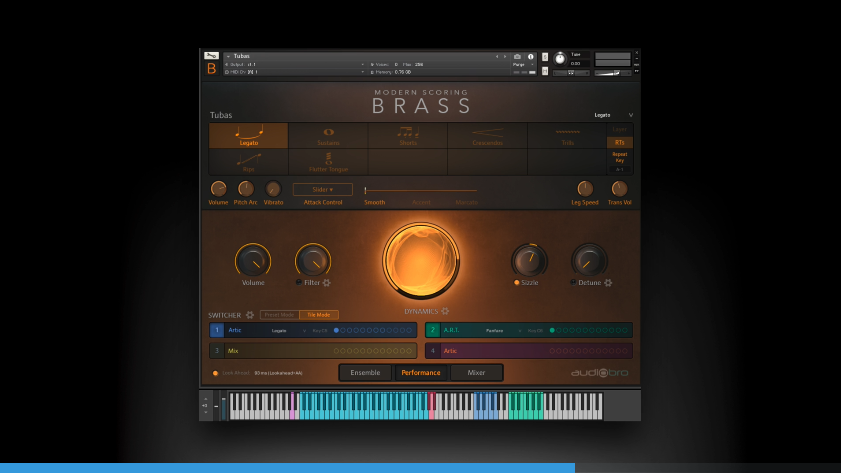Screen dimensions: 841x473
Task: Click the Leg Speed knob
Action: 585,189
